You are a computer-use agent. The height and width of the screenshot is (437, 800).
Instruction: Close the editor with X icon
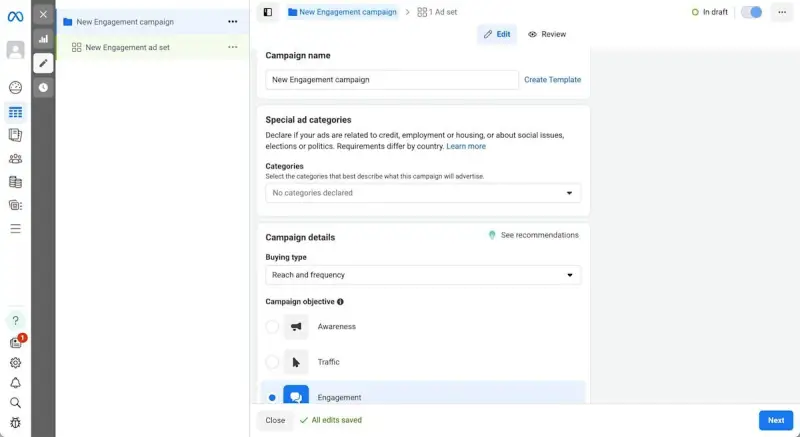click(x=43, y=14)
